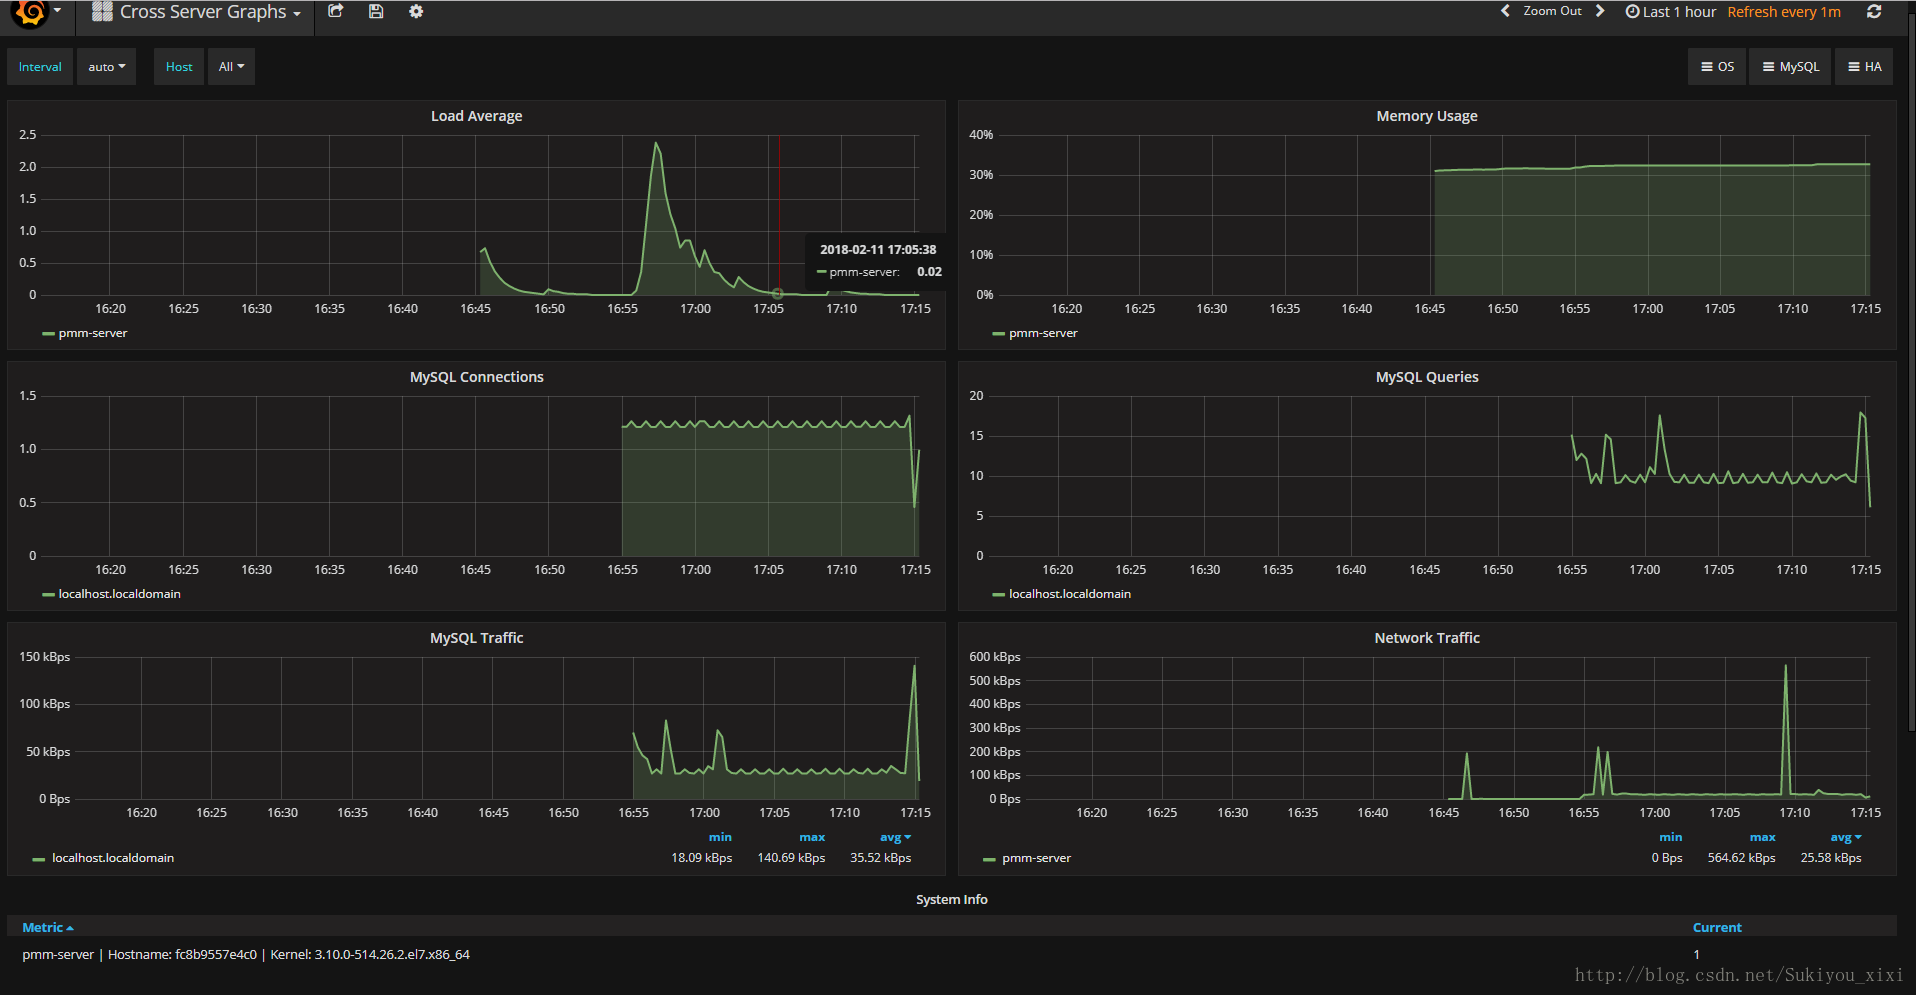
Task: Click Load Average peak near 16:57
Action: click(656, 143)
